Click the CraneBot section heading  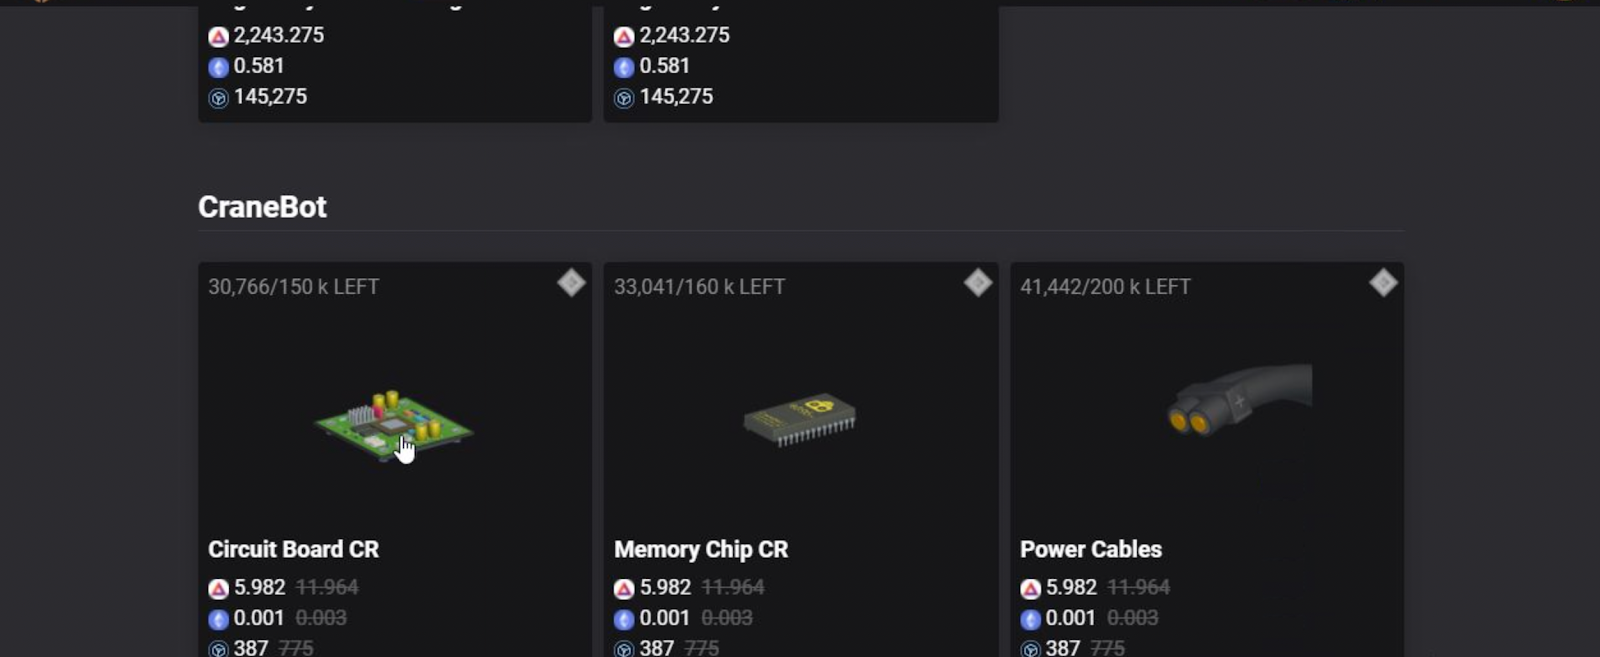[x=262, y=207]
